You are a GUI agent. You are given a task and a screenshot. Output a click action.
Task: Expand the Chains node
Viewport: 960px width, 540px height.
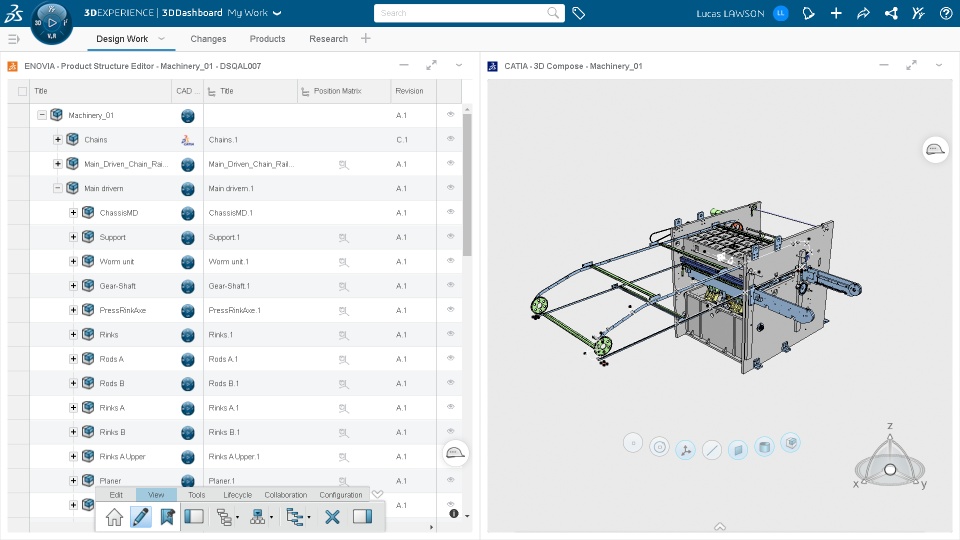click(58, 140)
